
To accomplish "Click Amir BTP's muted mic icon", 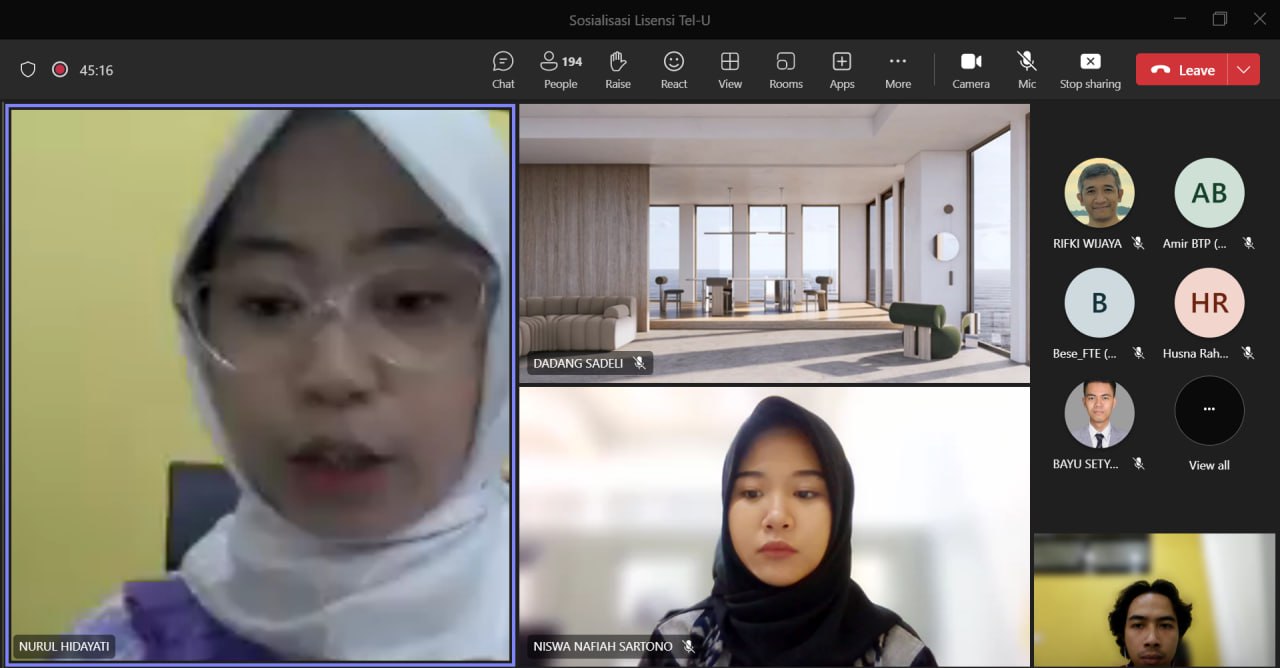I will [x=1248, y=243].
